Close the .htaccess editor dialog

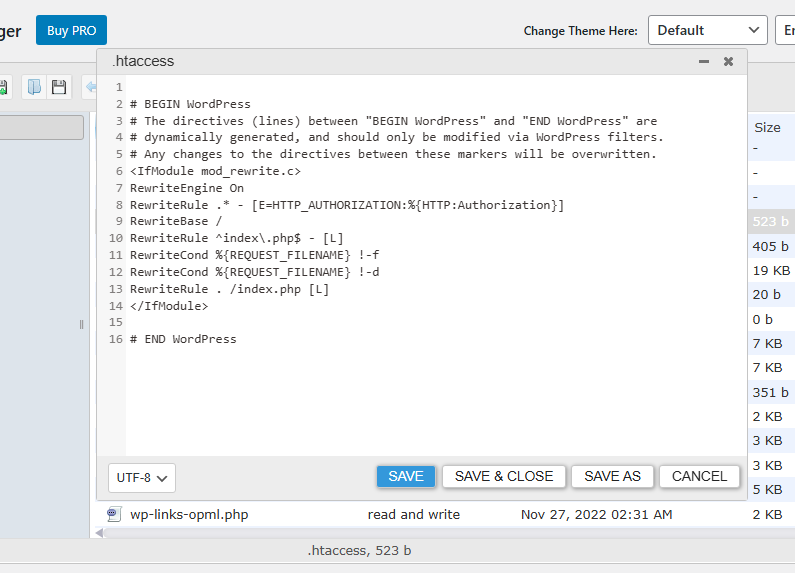tap(728, 61)
